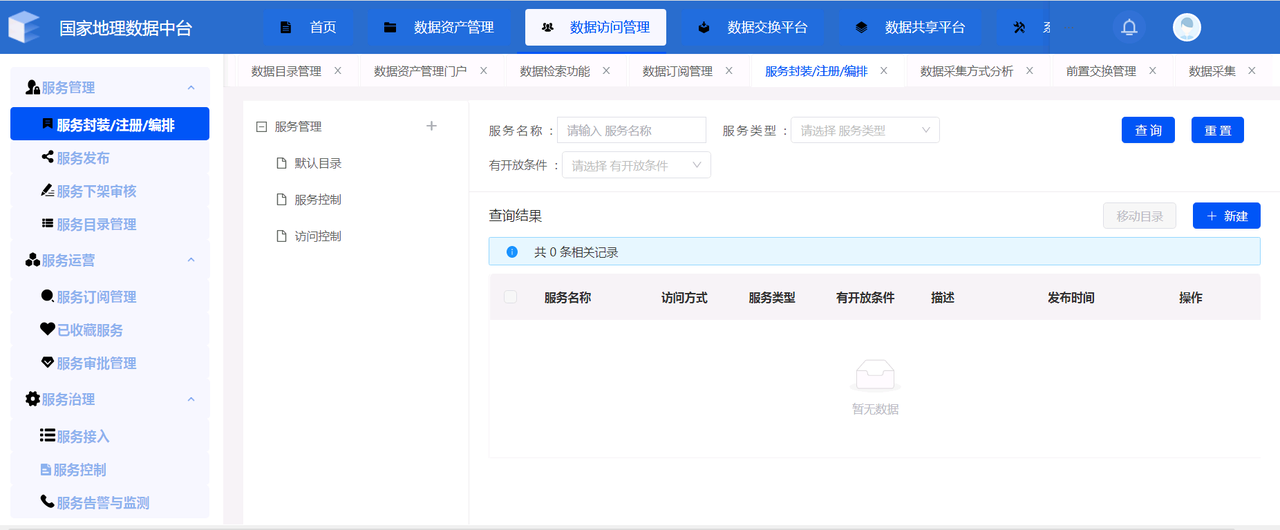Open 服务订阅管理 in the sidebar

pos(95,297)
